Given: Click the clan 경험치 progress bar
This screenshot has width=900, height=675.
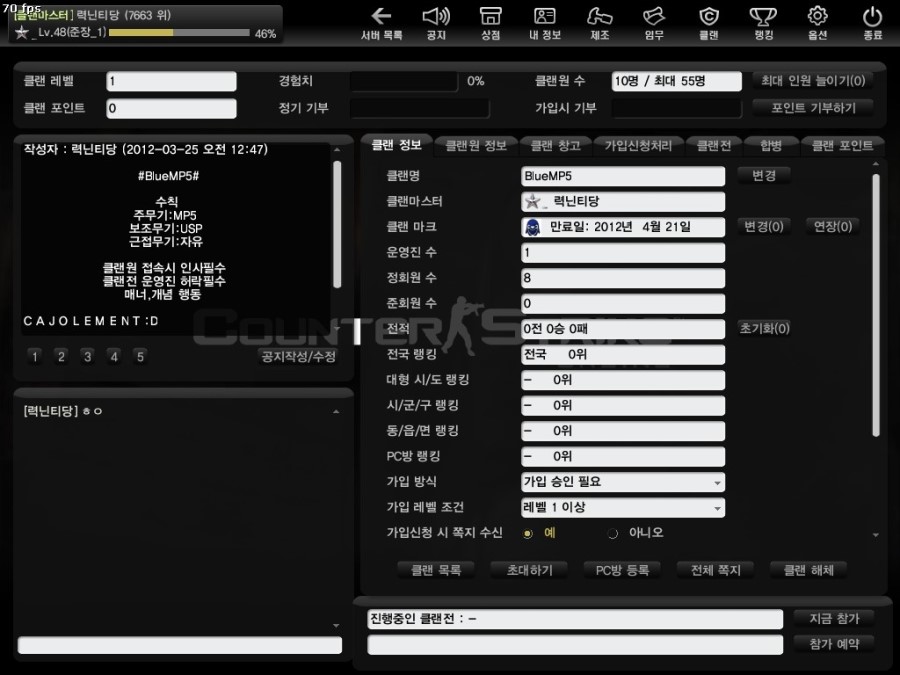Looking at the screenshot, I should point(404,81).
